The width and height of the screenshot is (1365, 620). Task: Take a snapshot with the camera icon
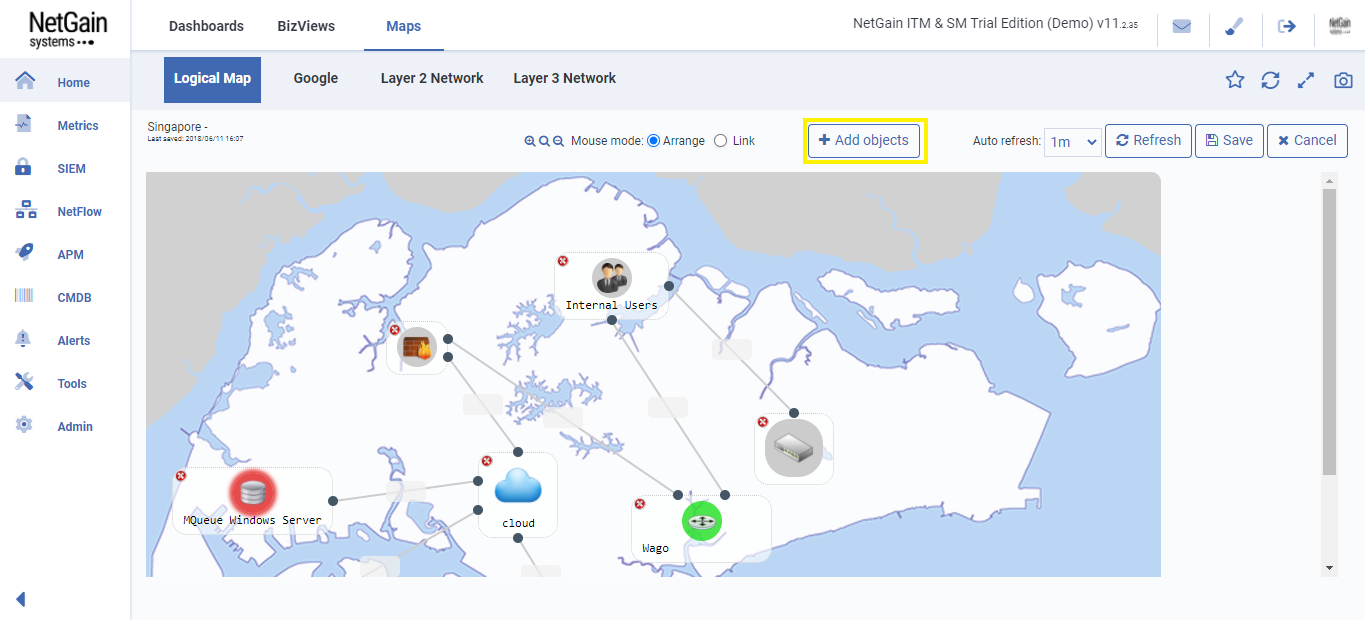1343,80
